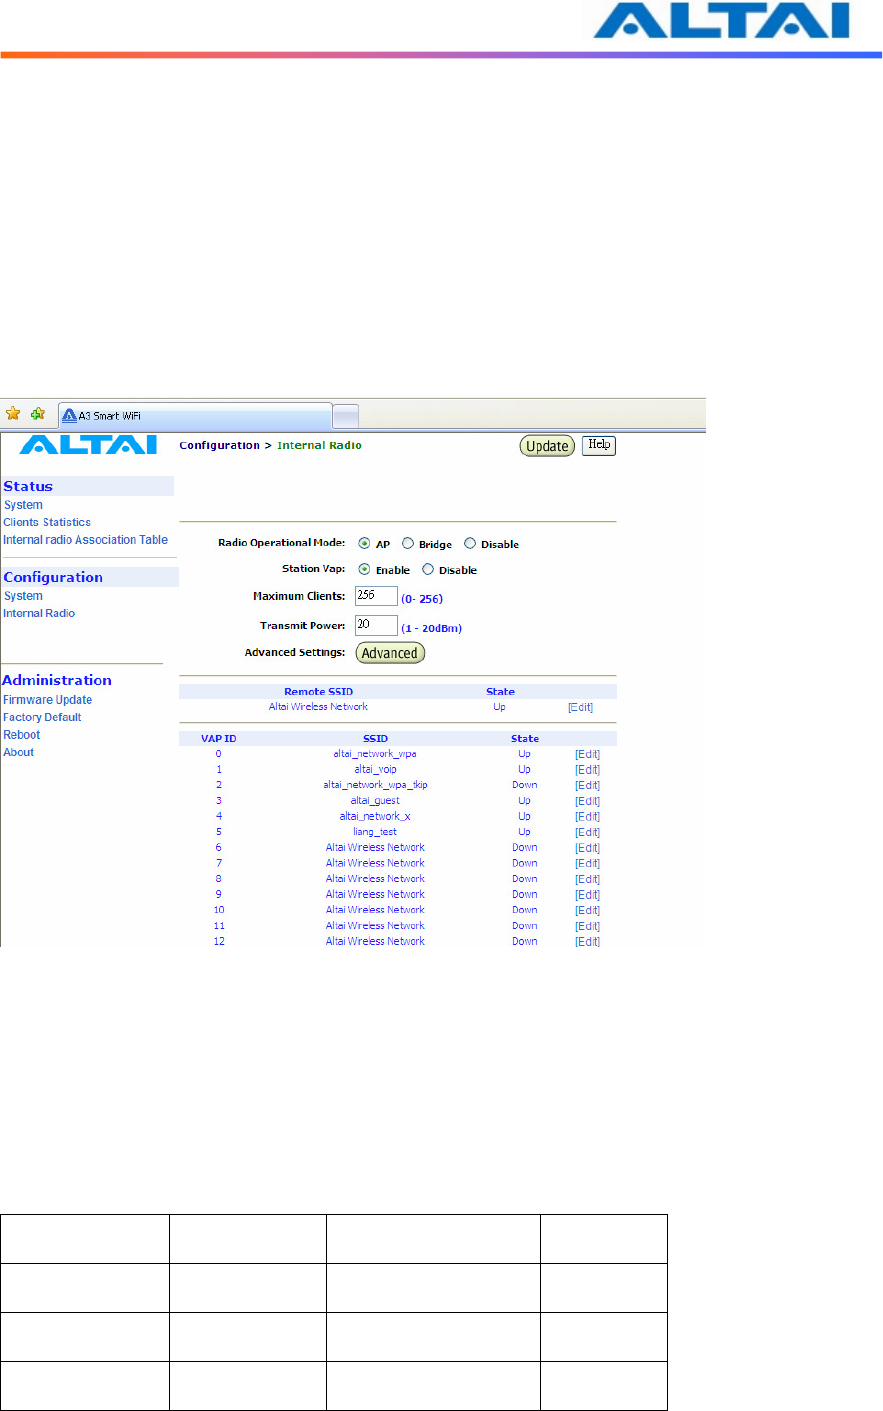Viewport: 883px width, 1411px height.
Task: Select AP radio operational mode
Action: (364, 544)
